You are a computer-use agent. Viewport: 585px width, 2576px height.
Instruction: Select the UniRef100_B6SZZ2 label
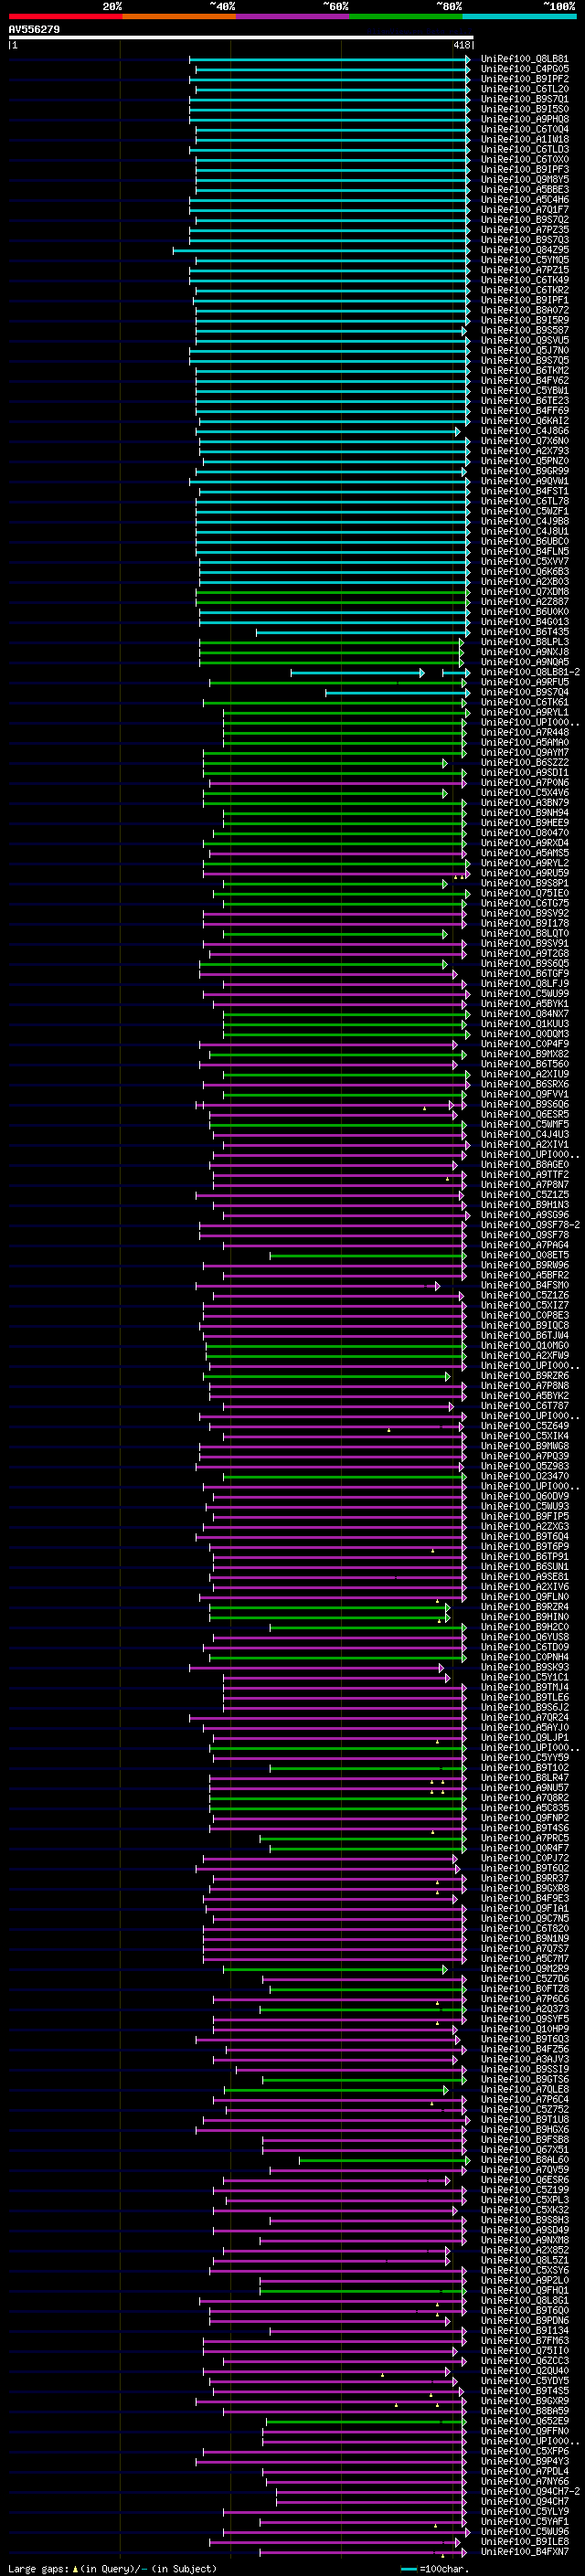(525, 763)
